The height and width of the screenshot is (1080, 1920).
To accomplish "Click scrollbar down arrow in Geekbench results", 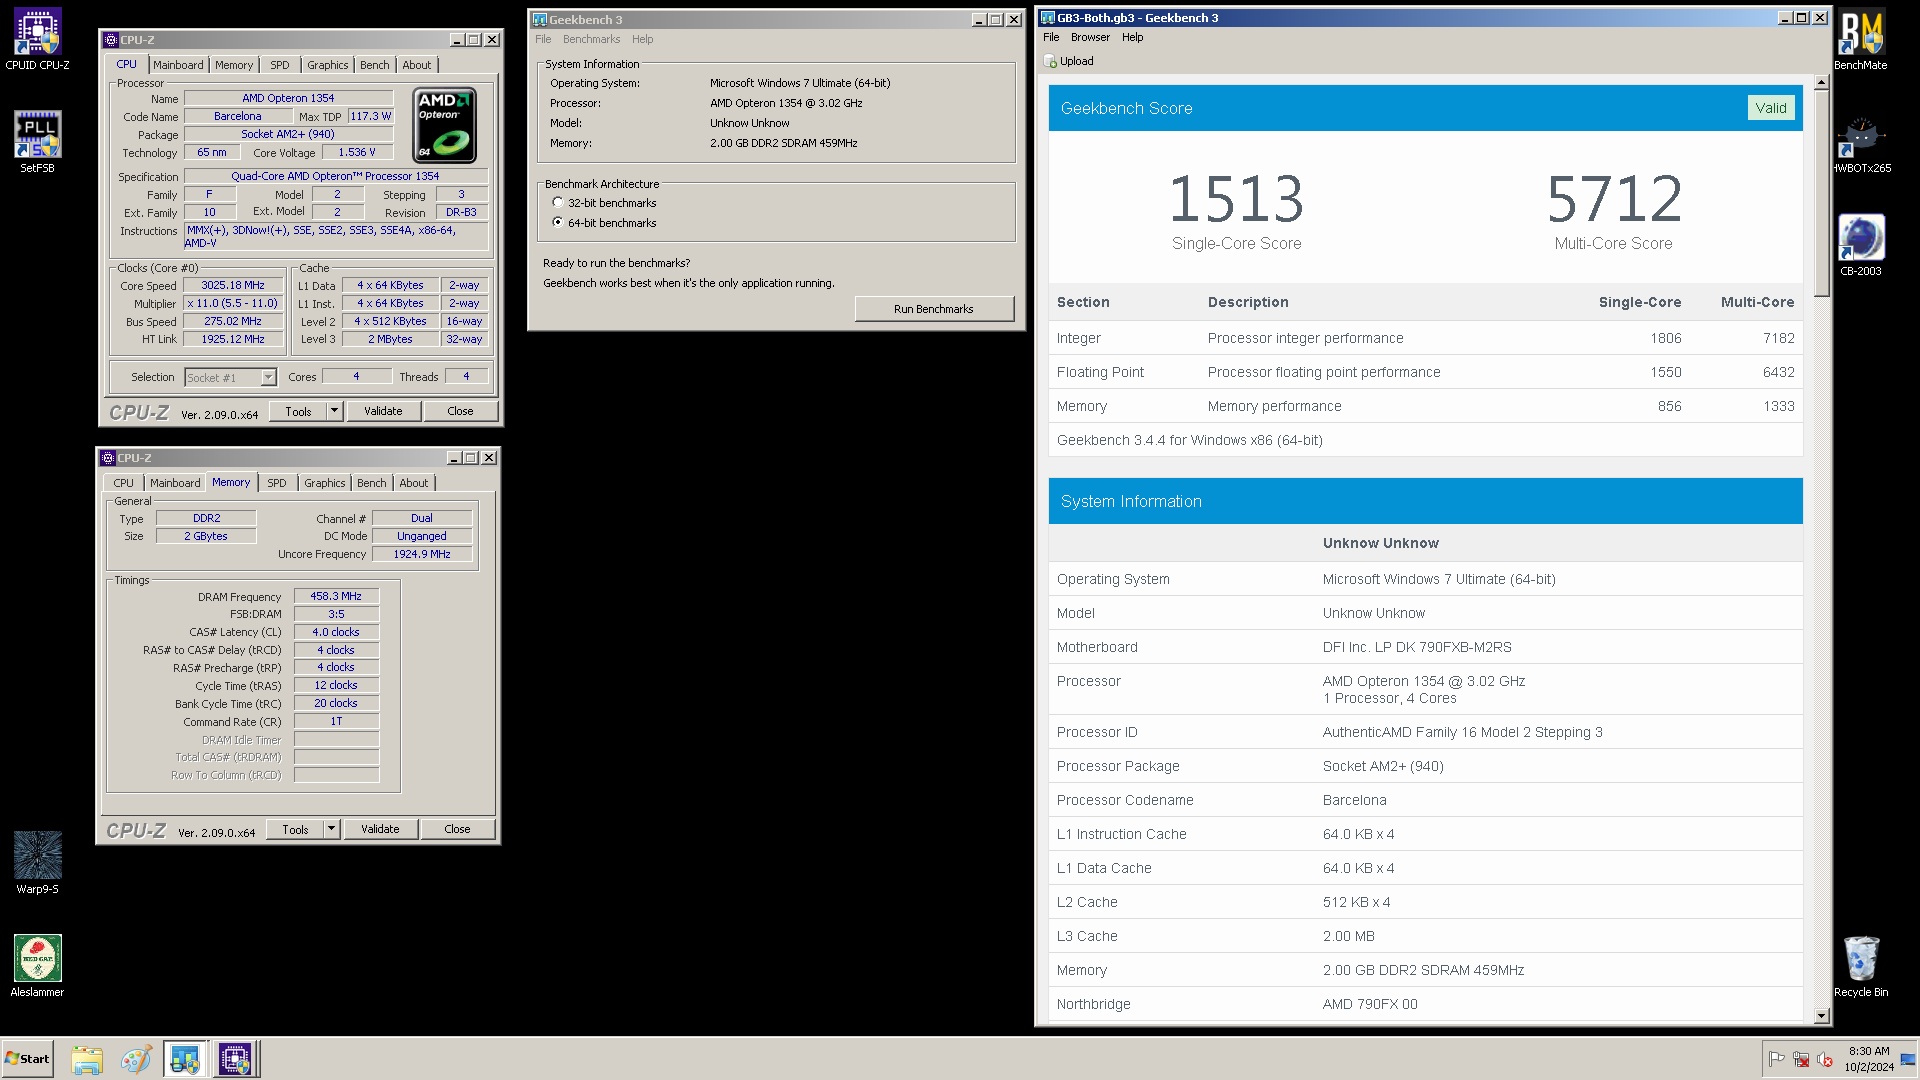I will 1821,1016.
